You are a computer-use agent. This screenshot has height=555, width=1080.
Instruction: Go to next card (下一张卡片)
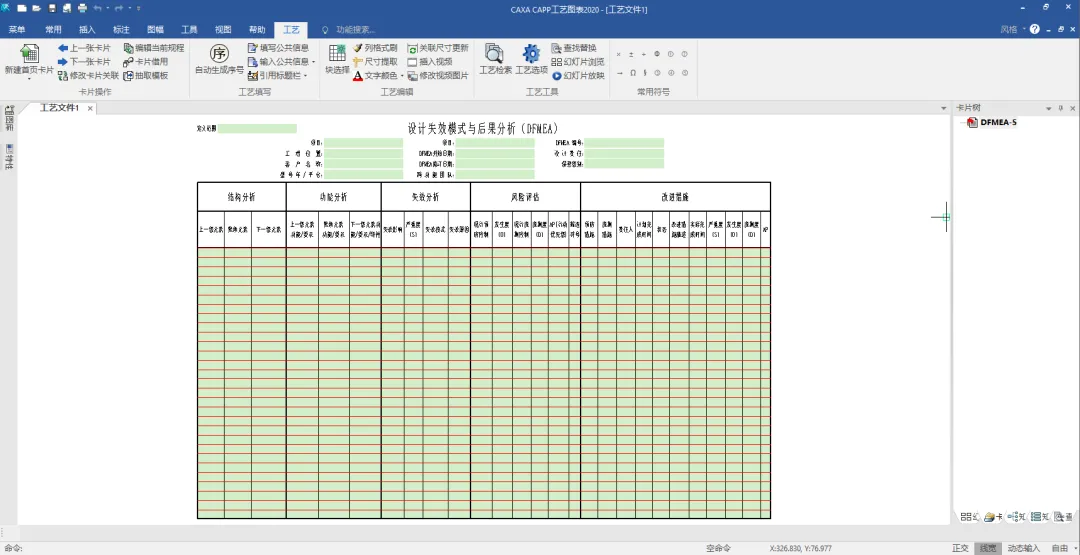tap(84, 62)
